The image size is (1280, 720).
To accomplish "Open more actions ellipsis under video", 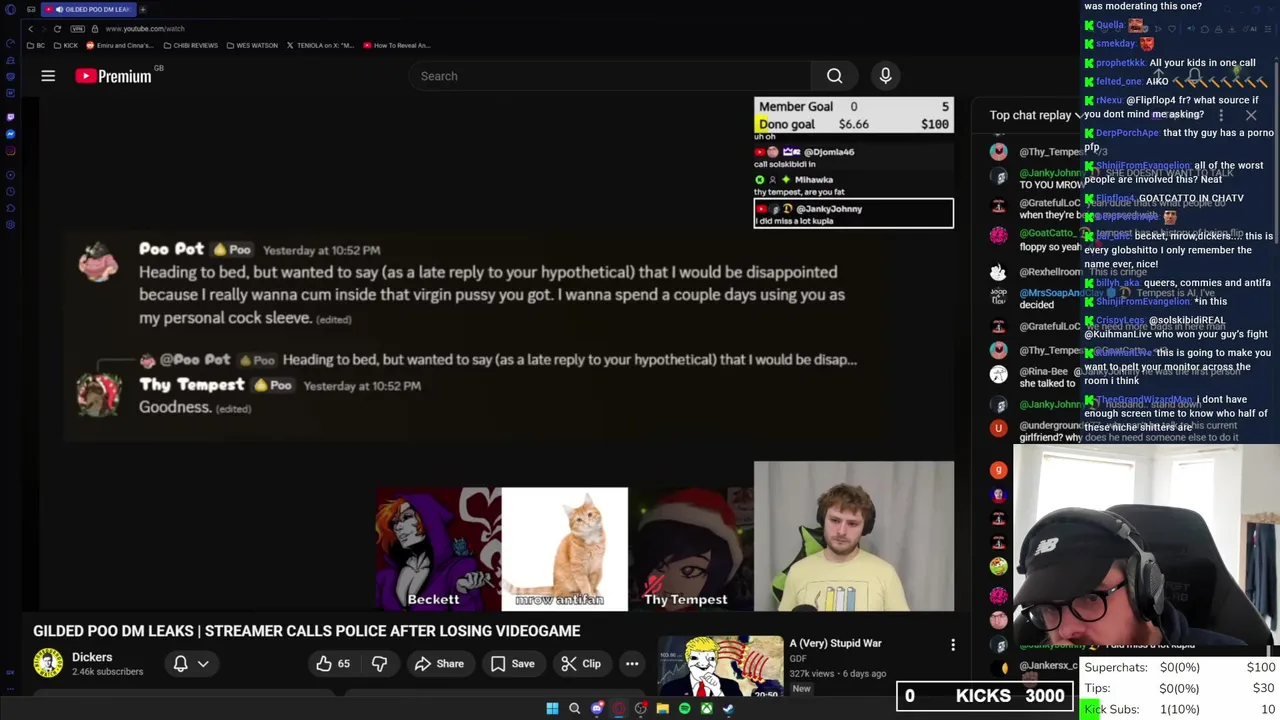I will click(x=632, y=663).
